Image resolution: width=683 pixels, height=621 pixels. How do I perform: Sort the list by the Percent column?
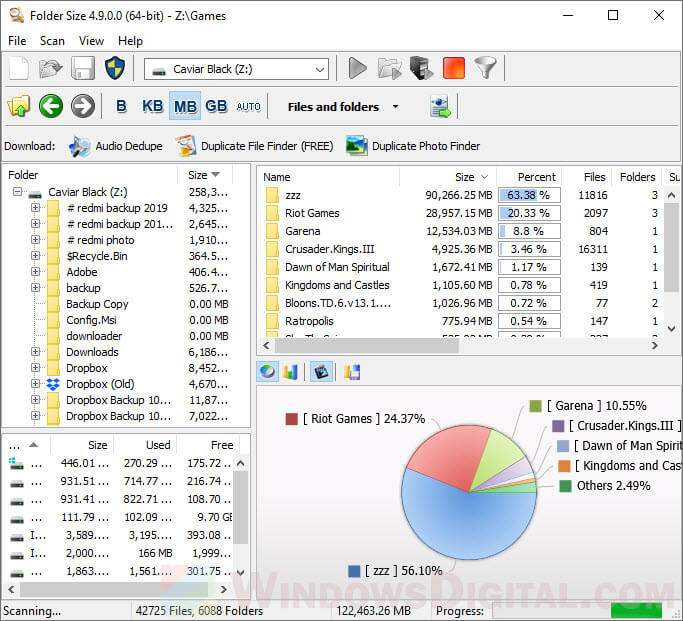click(529, 177)
